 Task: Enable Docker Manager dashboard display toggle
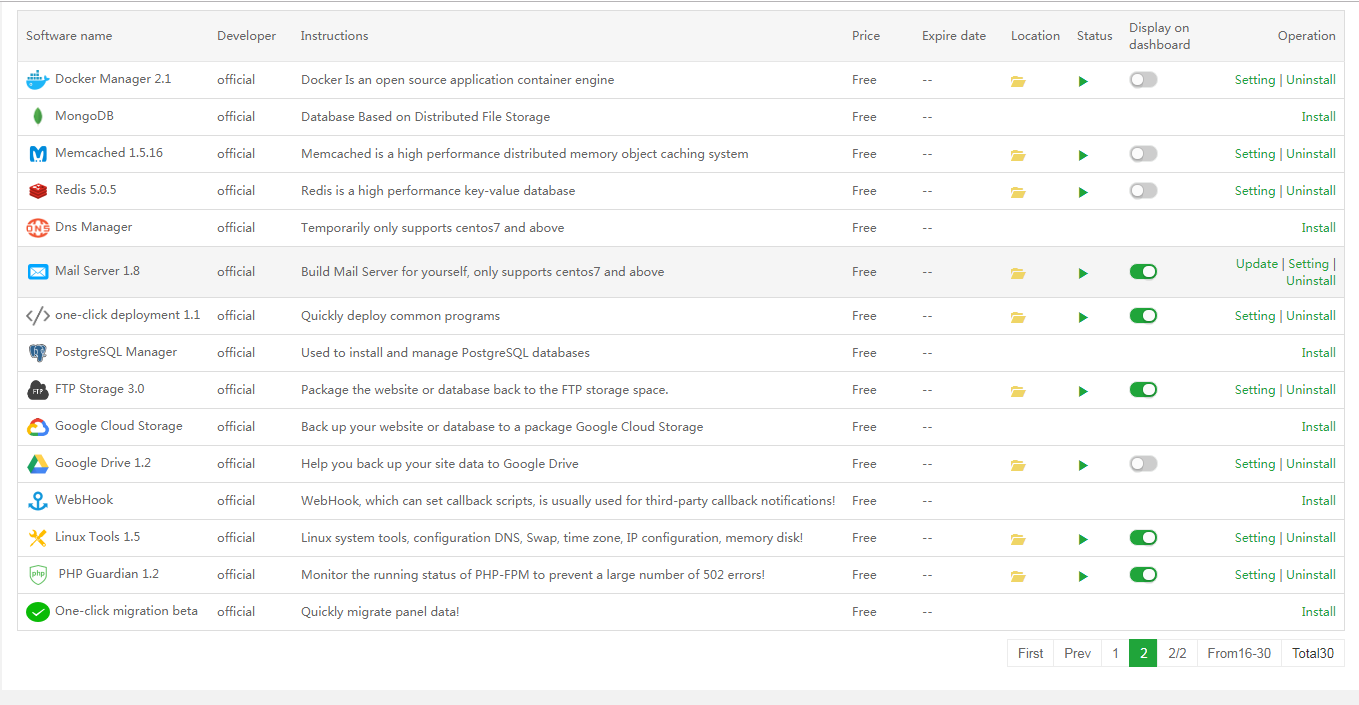(x=1143, y=80)
